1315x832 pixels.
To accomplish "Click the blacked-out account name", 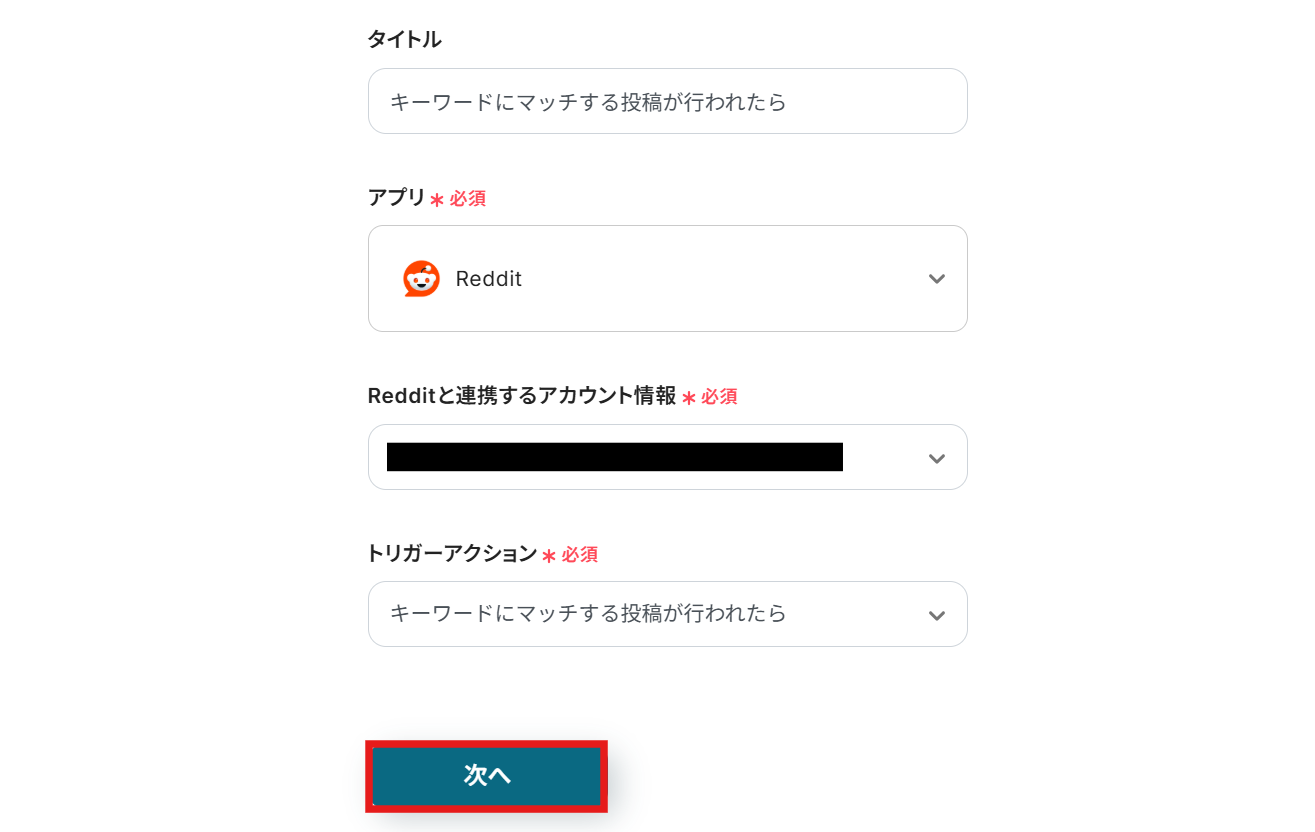I will click(614, 457).
